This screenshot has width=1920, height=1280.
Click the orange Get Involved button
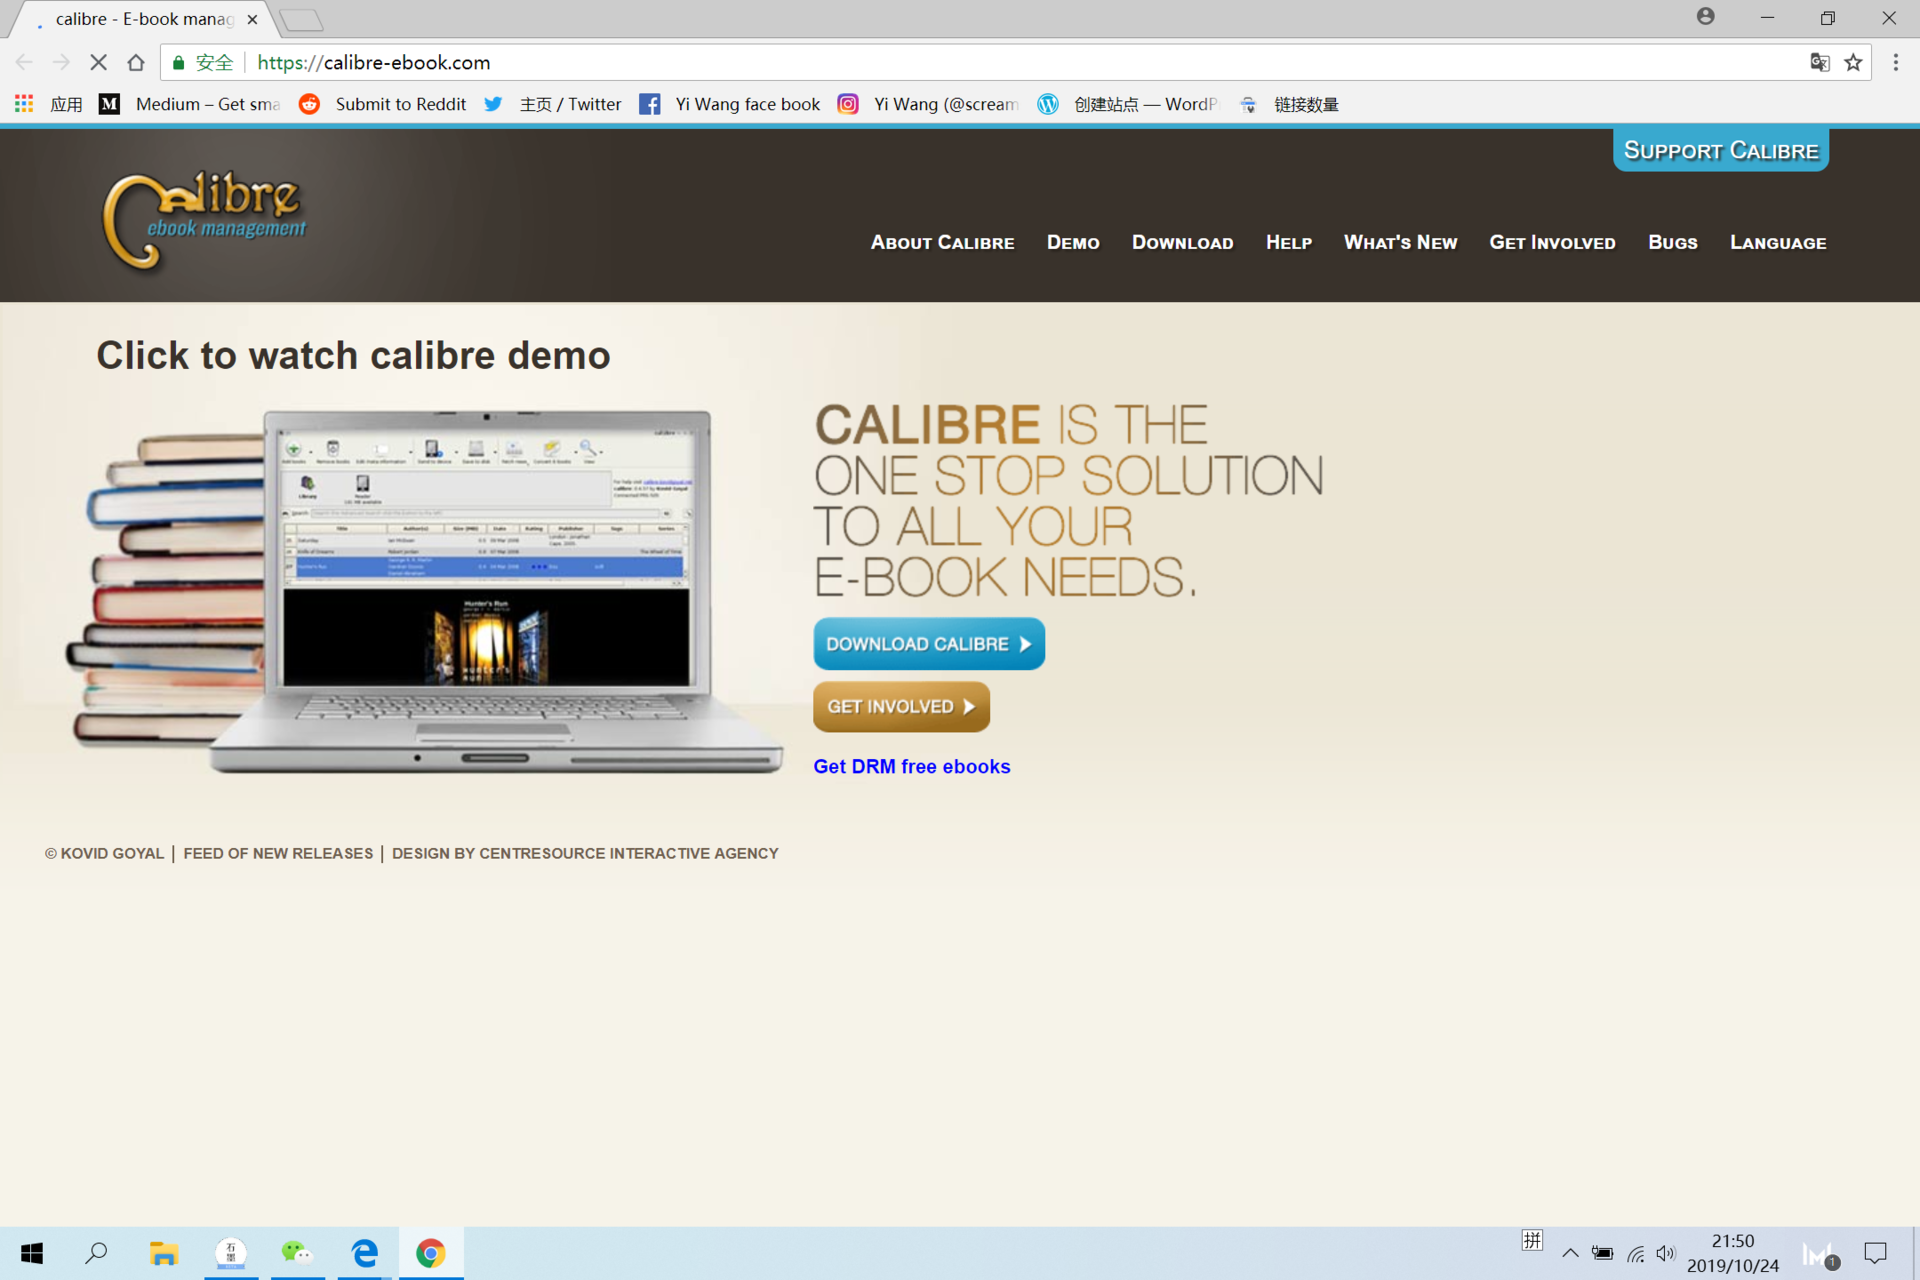tap(901, 707)
